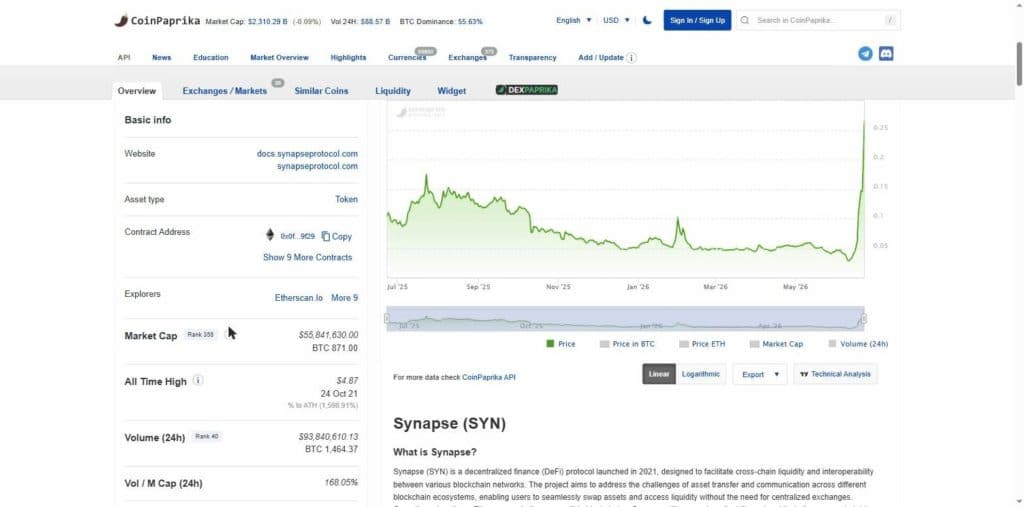Click the search magnifier icon
This screenshot has height=507, width=1024.
tap(745, 20)
